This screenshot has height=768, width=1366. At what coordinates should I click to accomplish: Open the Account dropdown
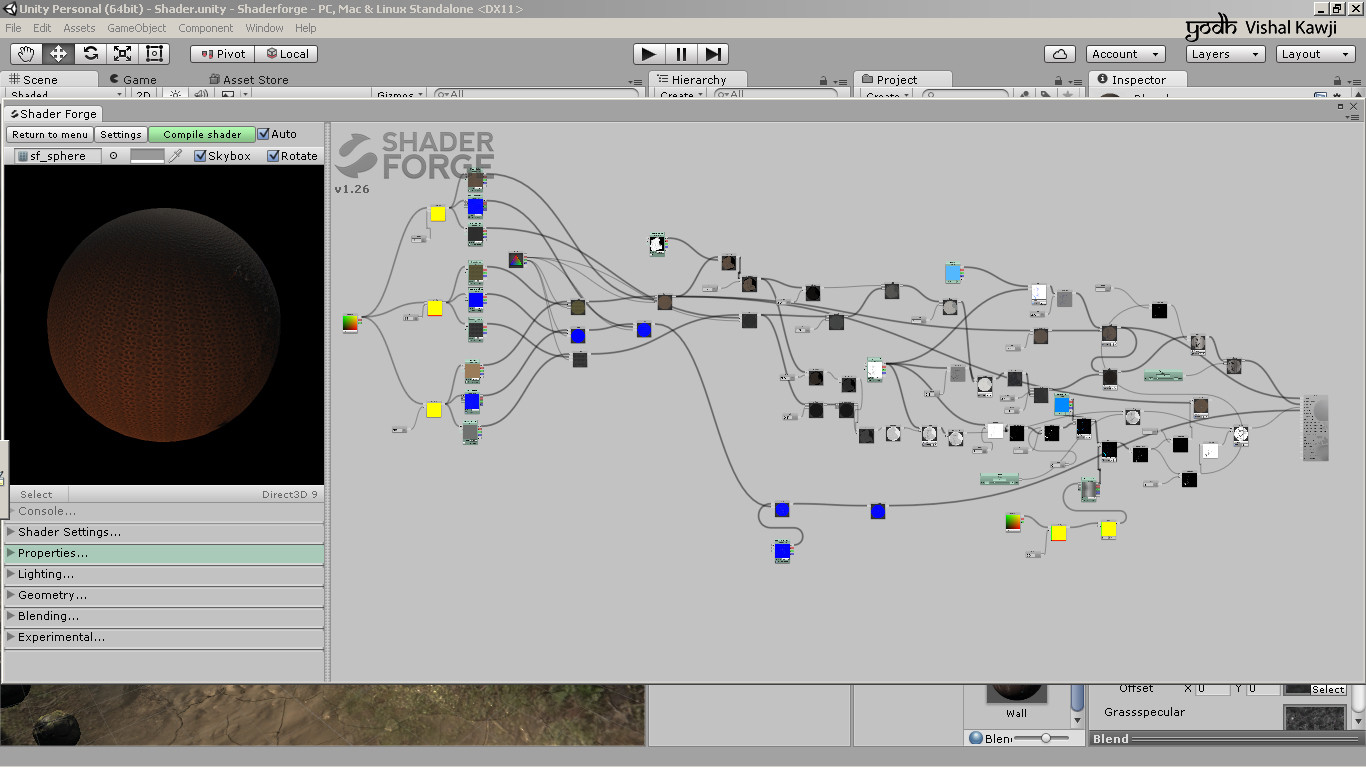1125,54
